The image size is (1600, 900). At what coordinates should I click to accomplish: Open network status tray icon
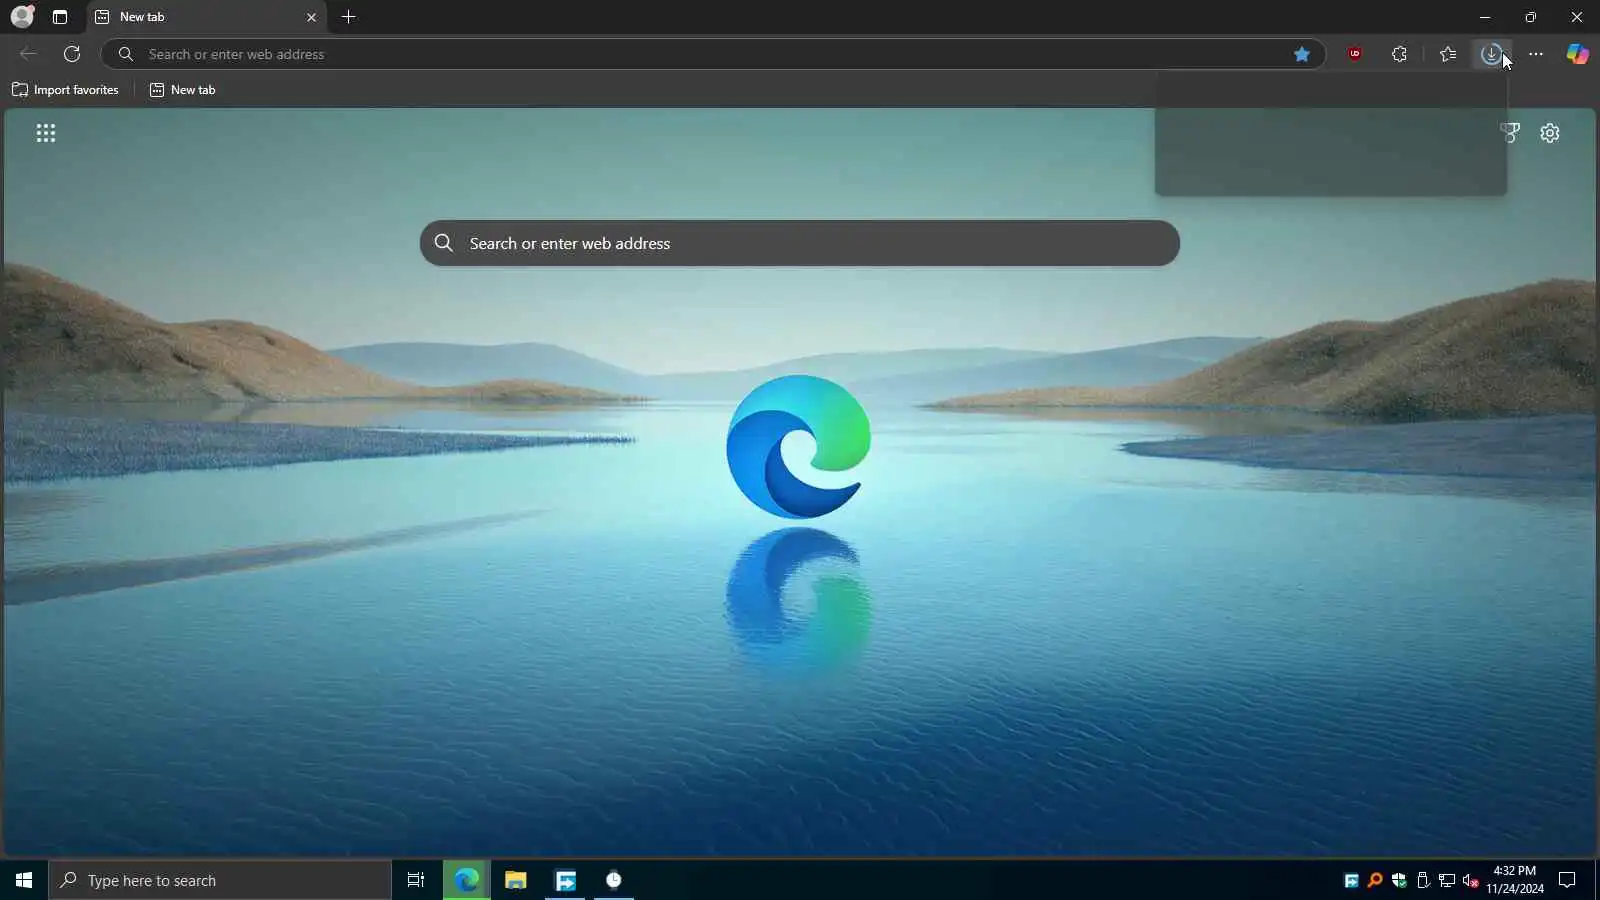[x=1447, y=880]
